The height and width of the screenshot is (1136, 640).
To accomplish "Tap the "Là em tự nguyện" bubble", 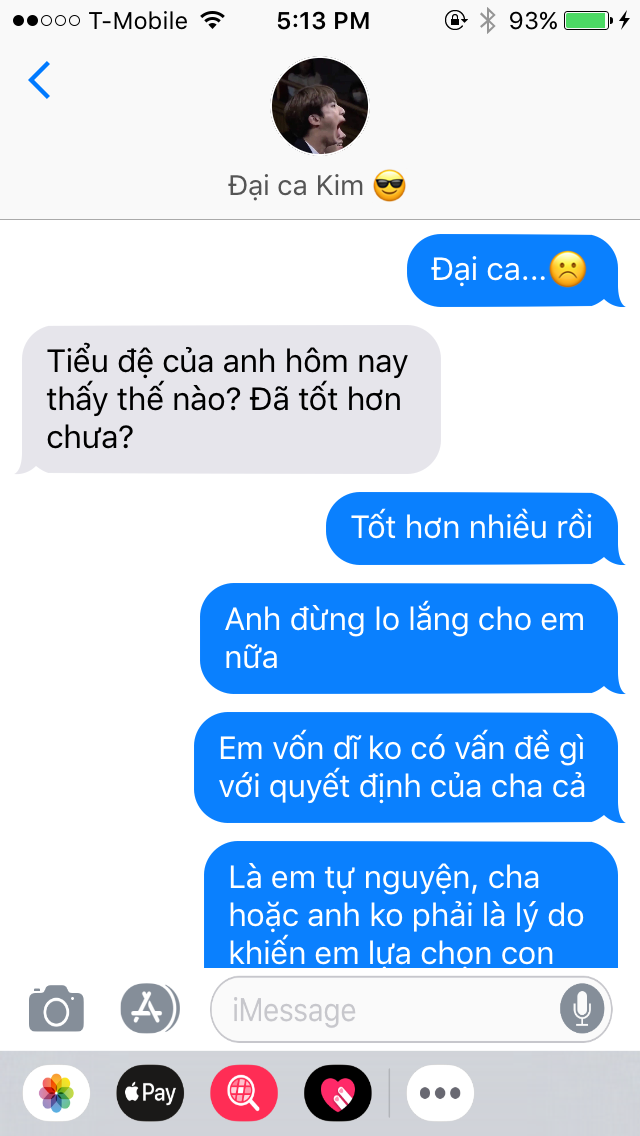I will tap(413, 904).
